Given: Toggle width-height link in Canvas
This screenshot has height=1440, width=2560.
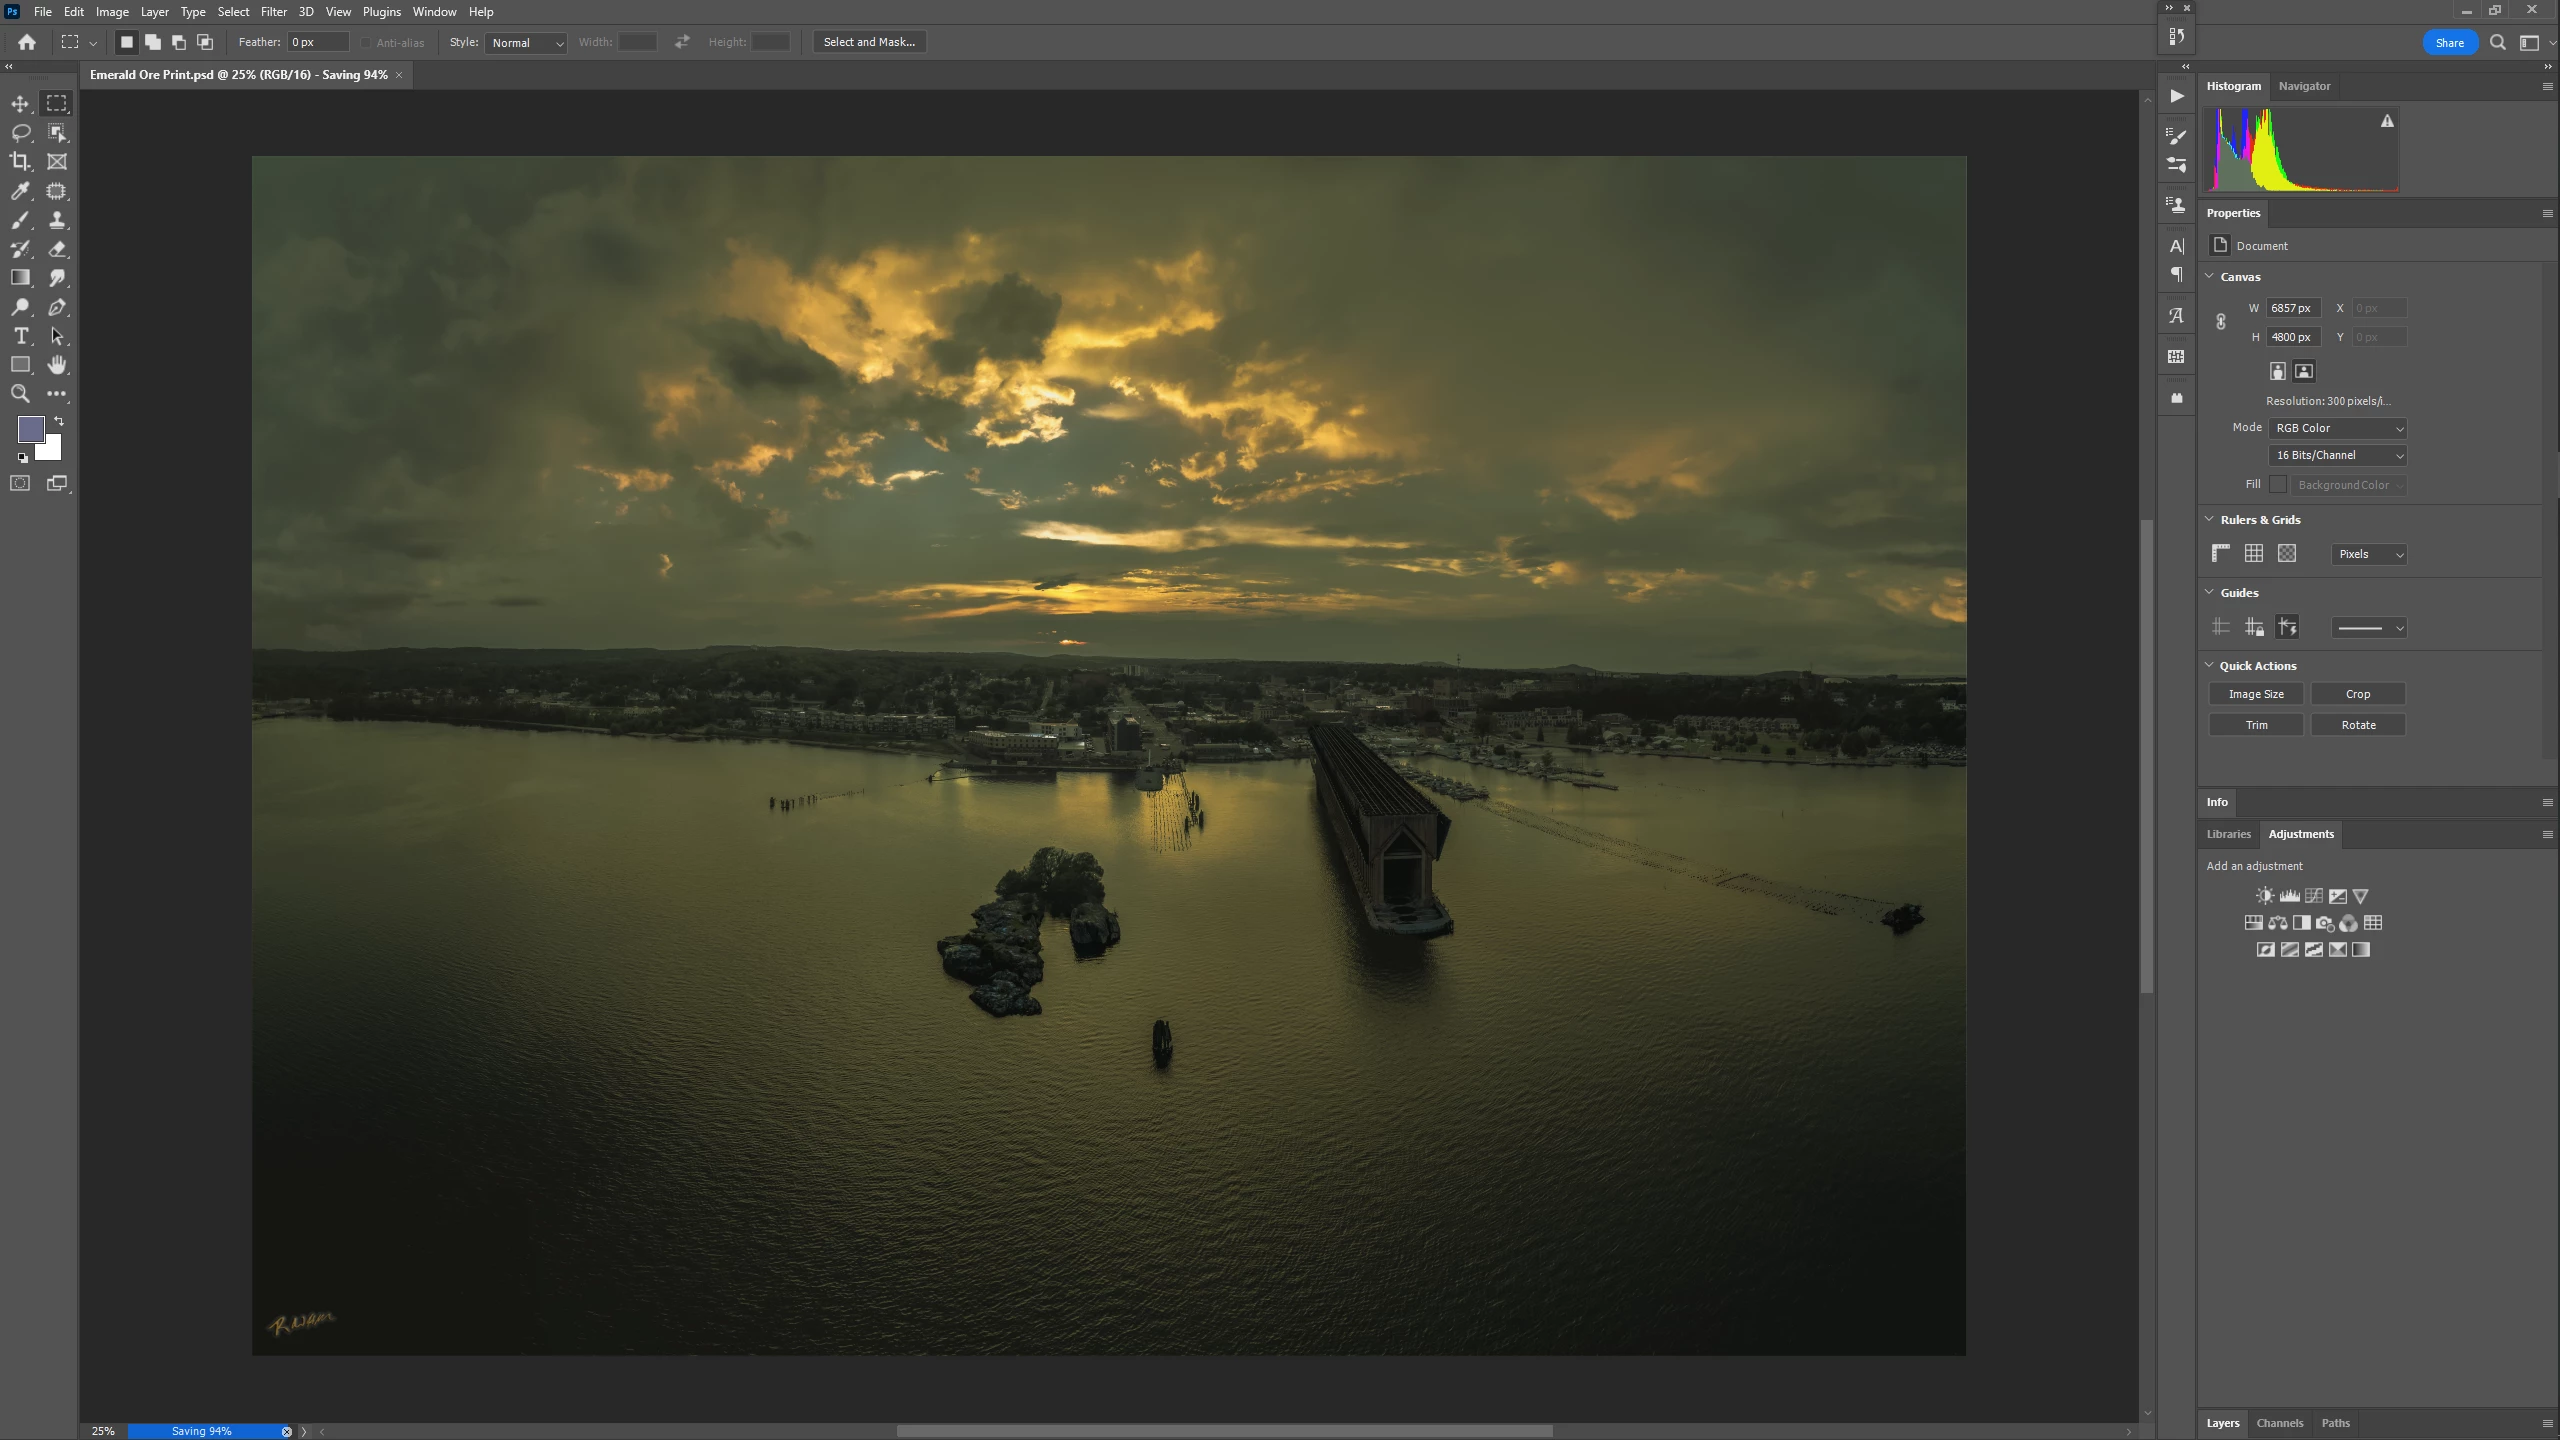Looking at the screenshot, I should point(2220,322).
